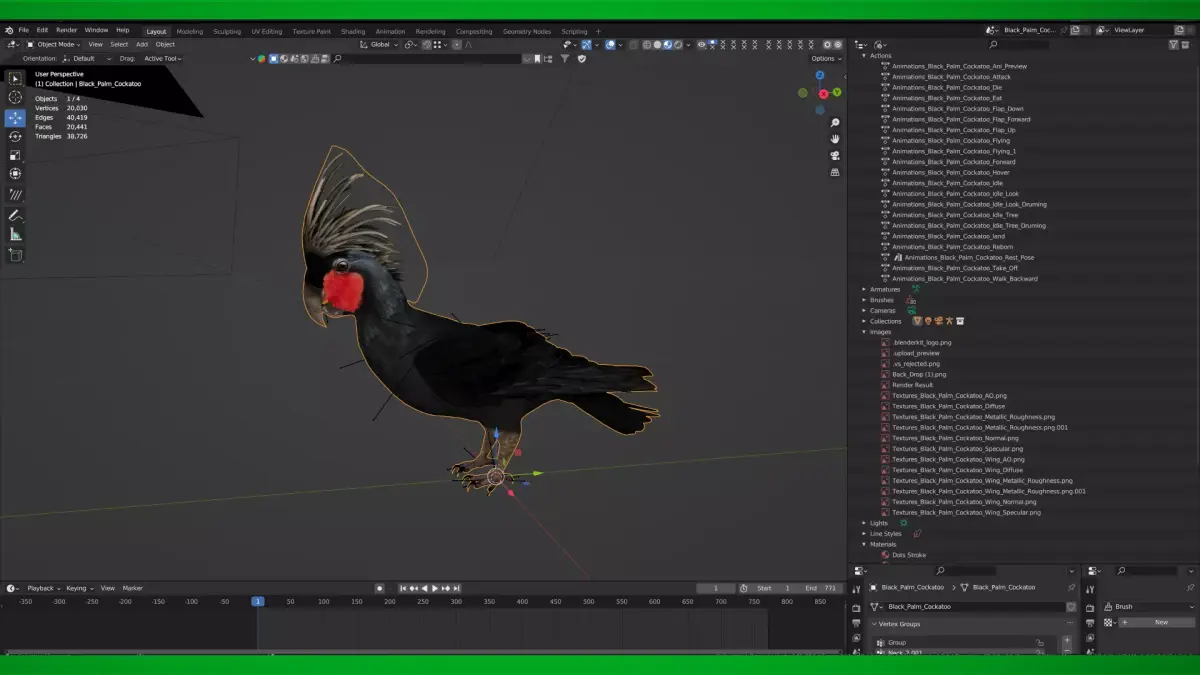Switch to solid shading mode
Image resolution: width=1200 pixels, height=675 pixels.
click(658, 44)
